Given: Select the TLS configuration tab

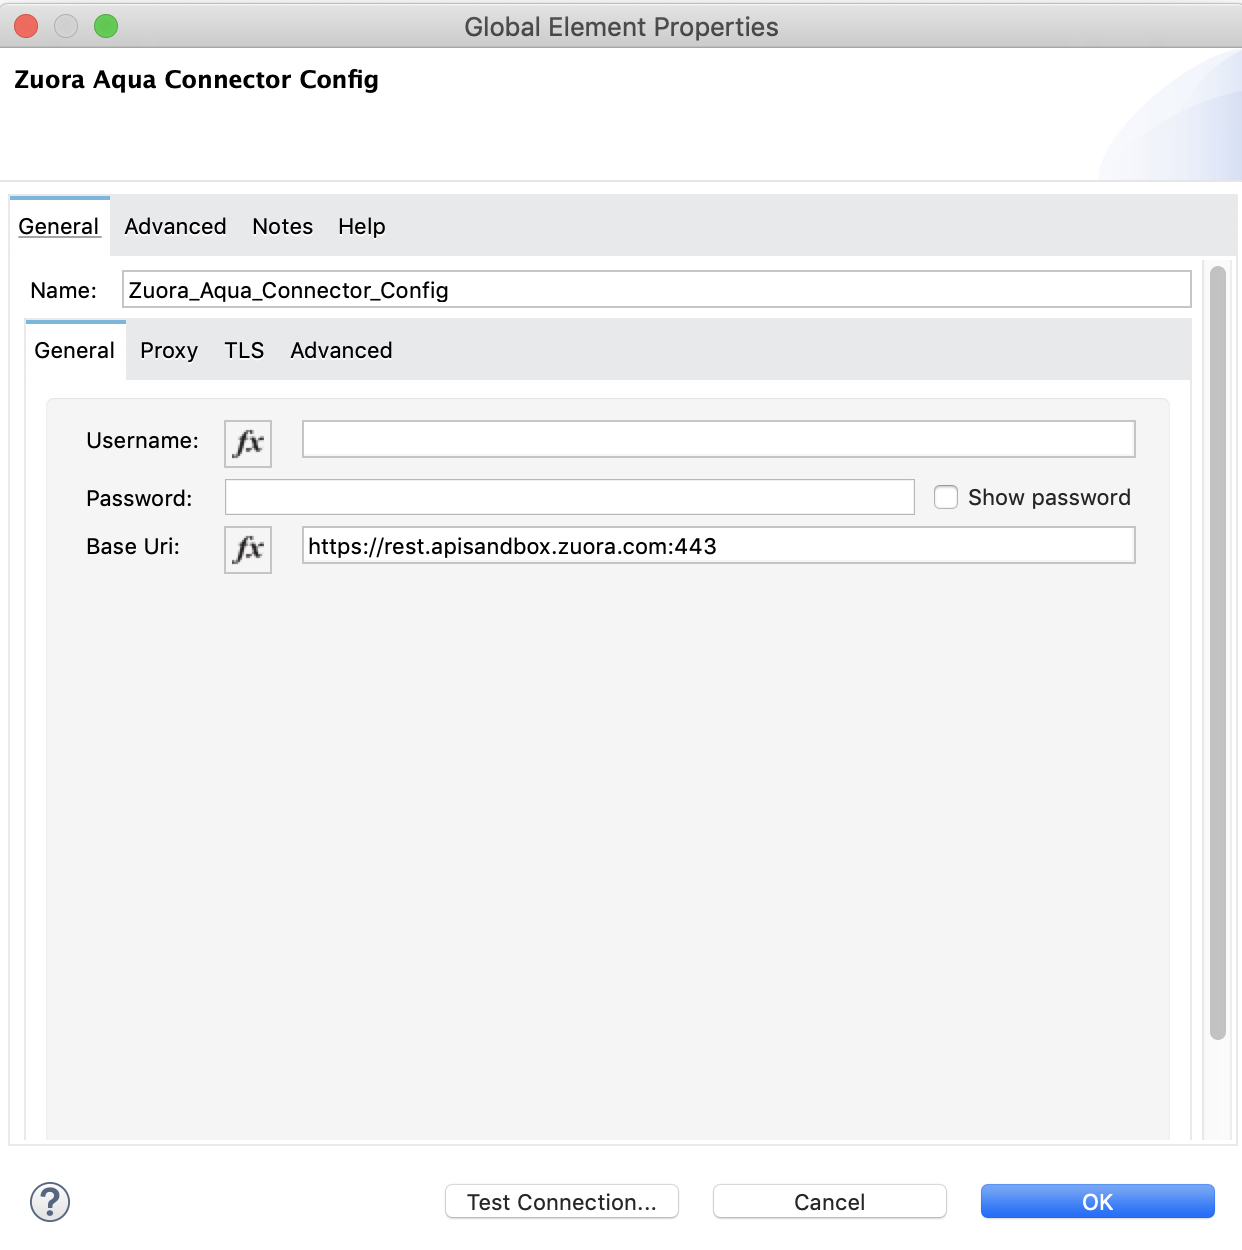Looking at the screenshot, I should (x=243, y=350).
